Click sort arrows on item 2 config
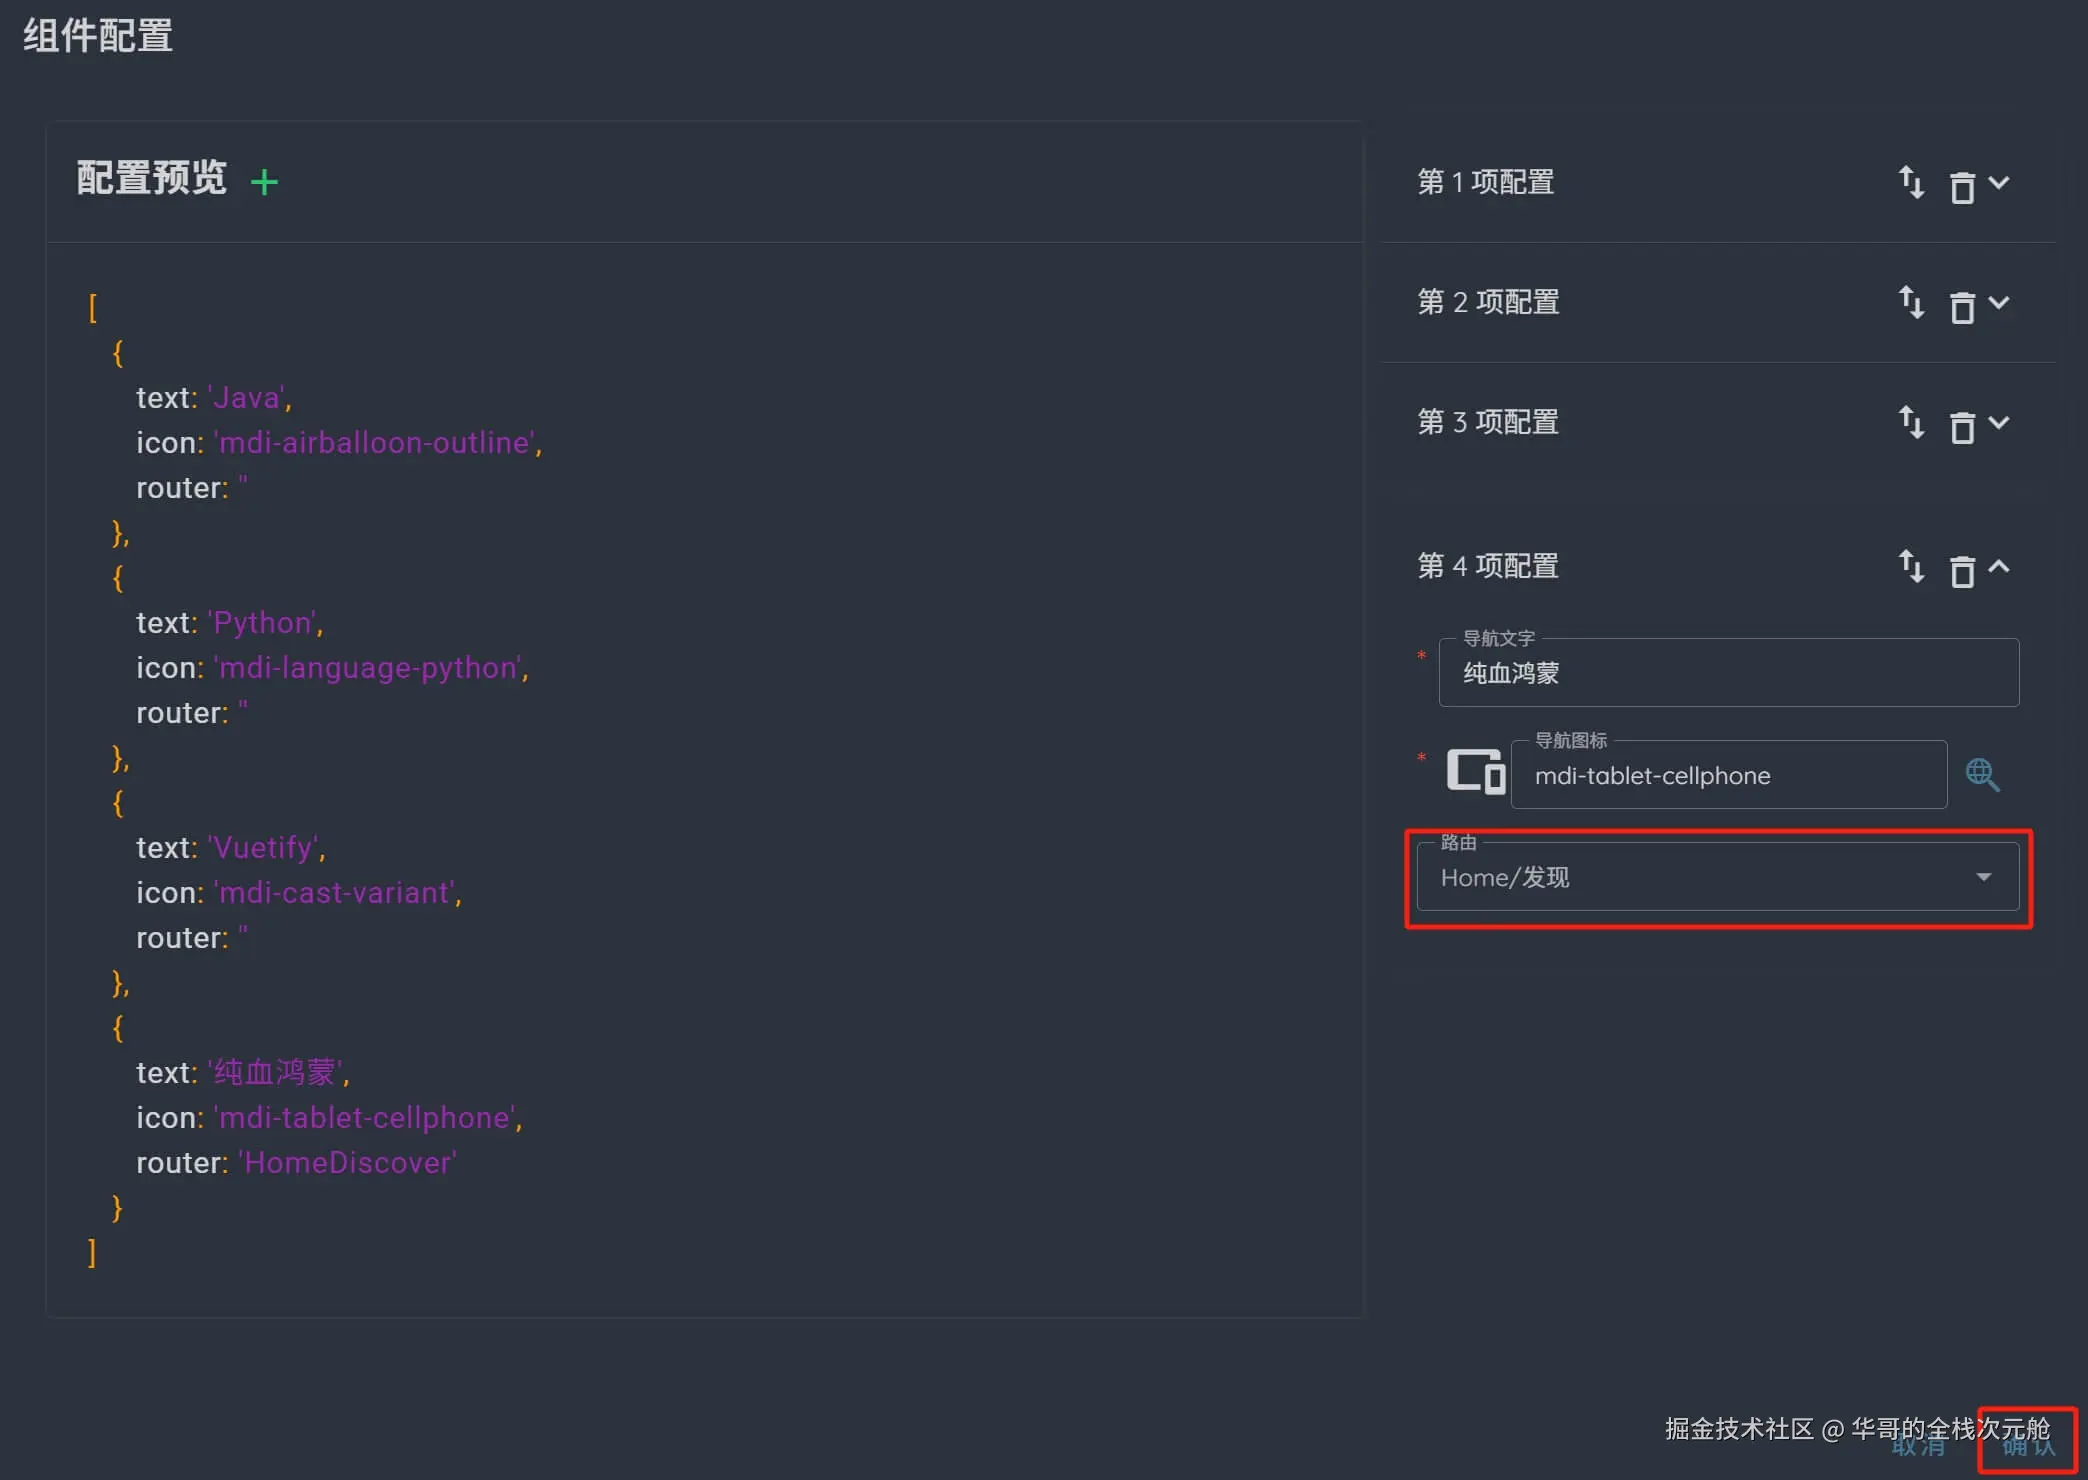Viewport: 2088px width, 1480px height. coord(1911,303)
